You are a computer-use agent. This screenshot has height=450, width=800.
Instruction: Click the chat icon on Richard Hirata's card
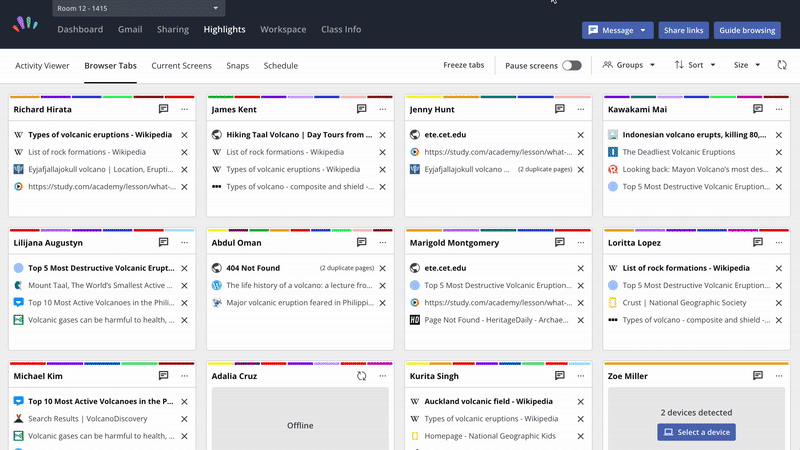click(x=164, y=108)
